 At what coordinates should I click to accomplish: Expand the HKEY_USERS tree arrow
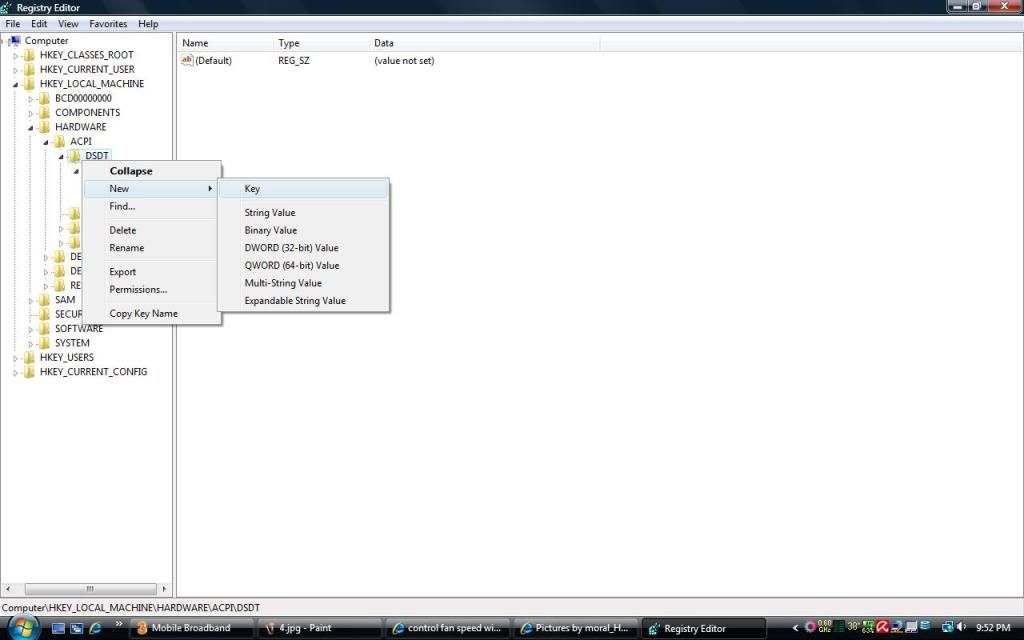[x=15, y=359]
